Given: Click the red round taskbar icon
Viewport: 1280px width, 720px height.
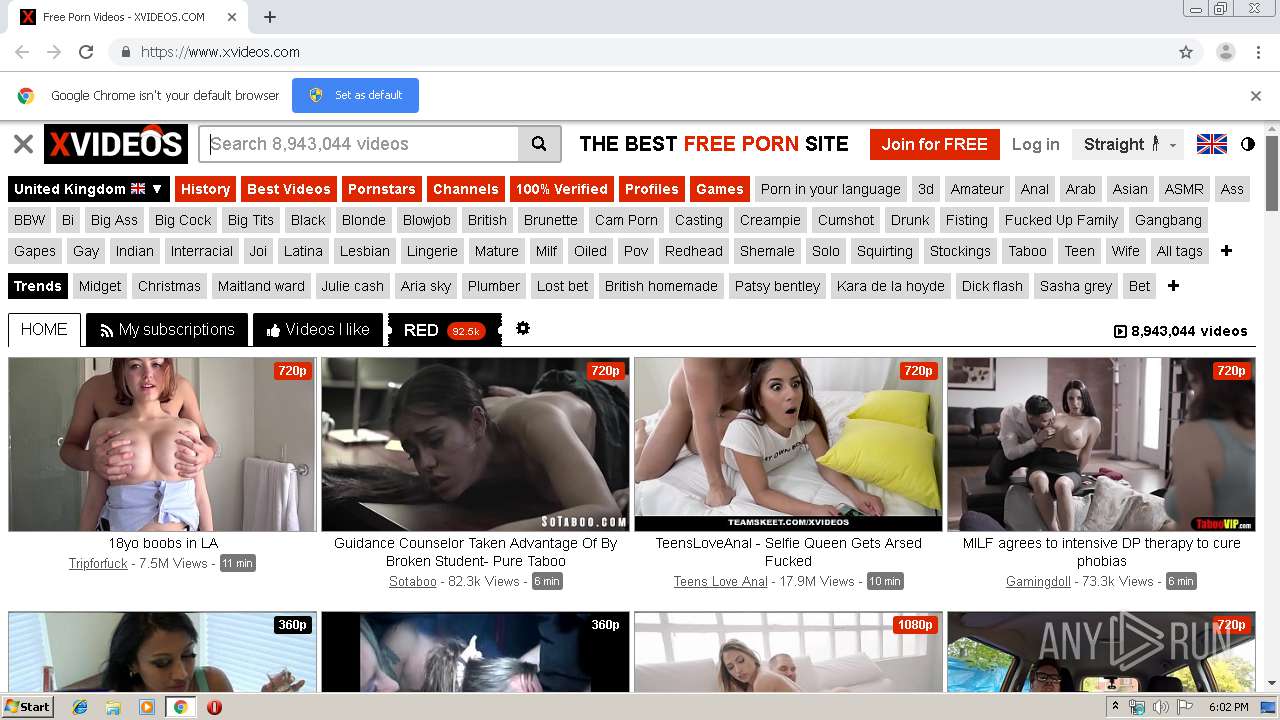Looking at the screenshot, I should click(x=214, y=707).
